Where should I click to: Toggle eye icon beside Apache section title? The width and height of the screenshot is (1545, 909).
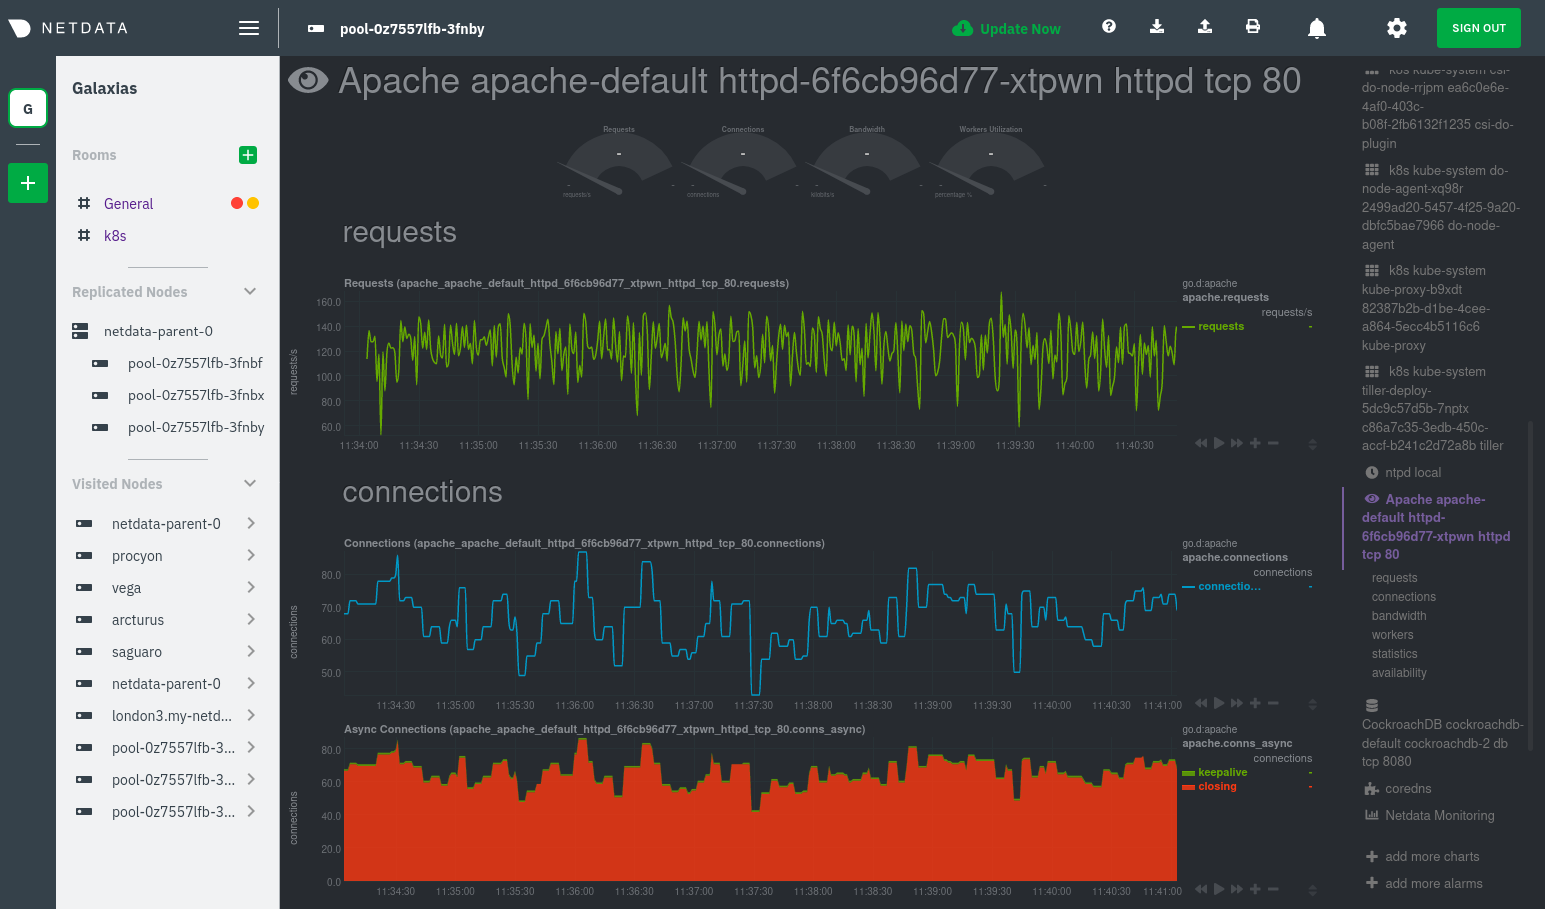[x=308, y=81]
